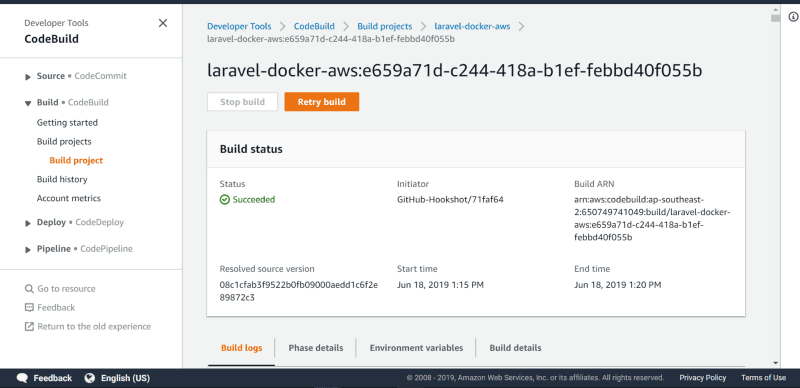
Task: Close the CodeBuild sidebar with X icon
Action: point(163,23)
